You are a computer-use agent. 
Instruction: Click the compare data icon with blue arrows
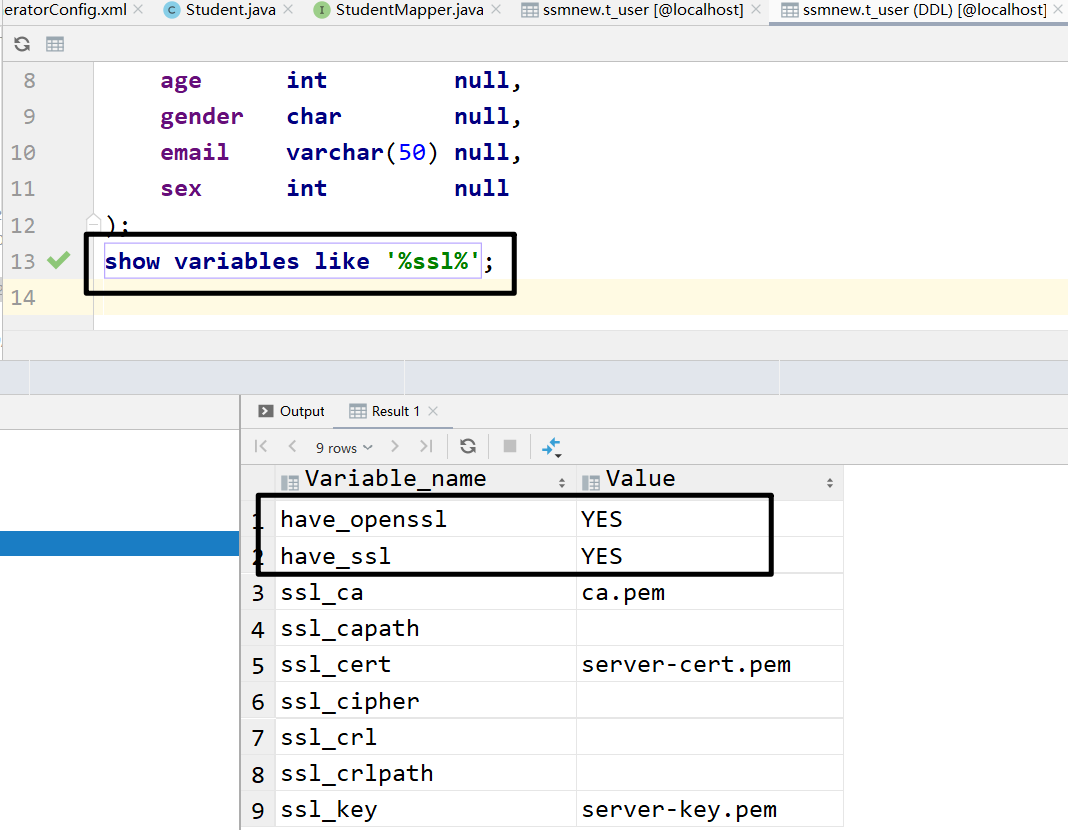[x=550, y=447]
